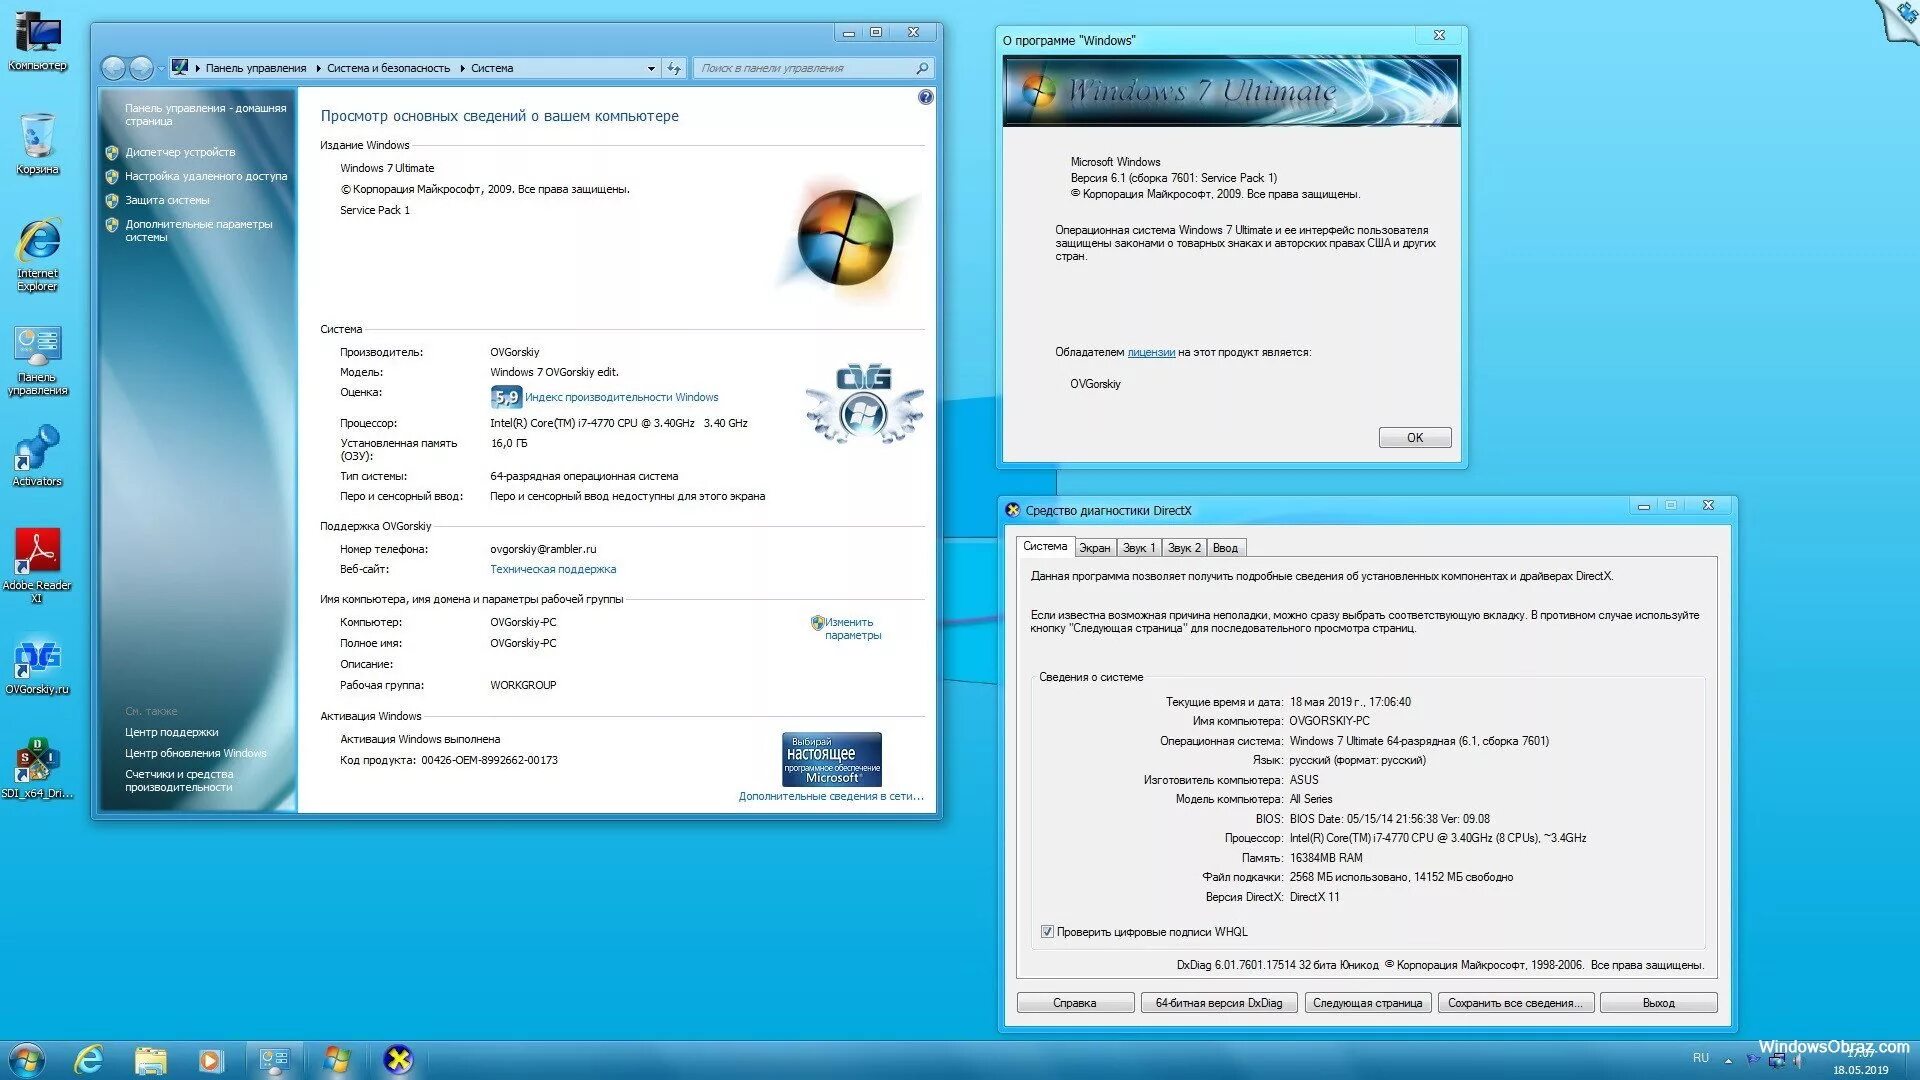The height and width of the screenshot is (1080, 1920).
Task: Open the Компьютер desktop icon
Action: pos(38,40)
